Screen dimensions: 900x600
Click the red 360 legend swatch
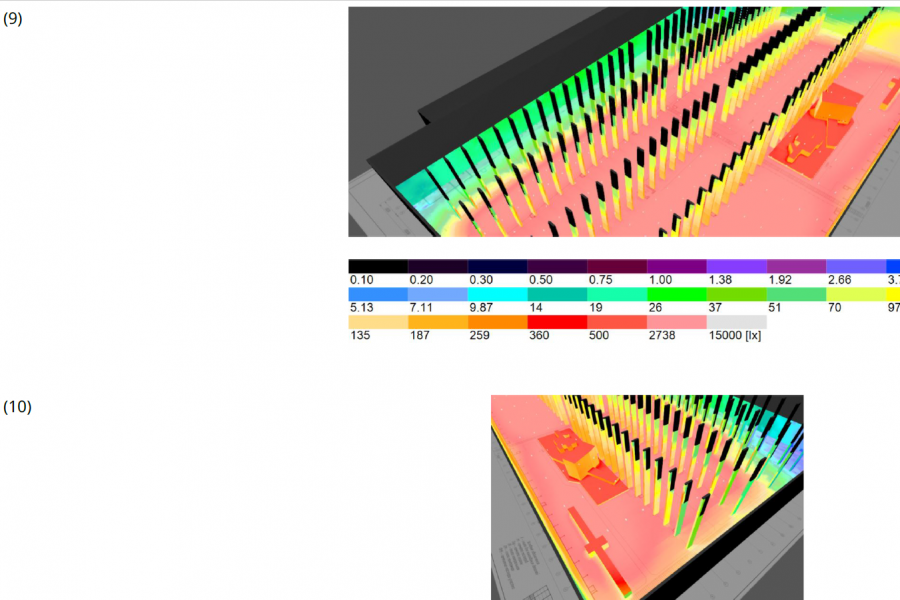(557, 322)
